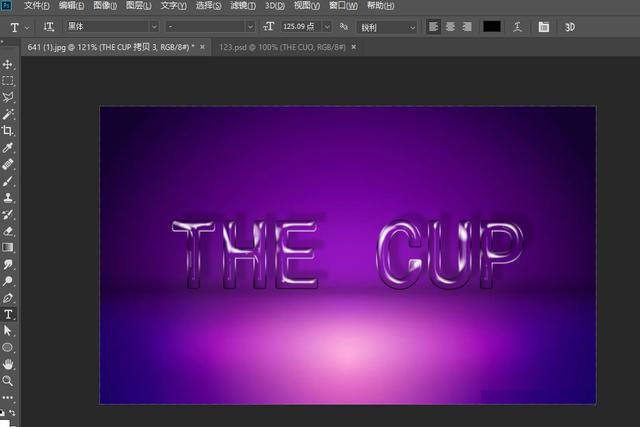Select the Magic Wand tool
Screen dimensions: 640x427
pyautogui.click(x=8, y=114)
